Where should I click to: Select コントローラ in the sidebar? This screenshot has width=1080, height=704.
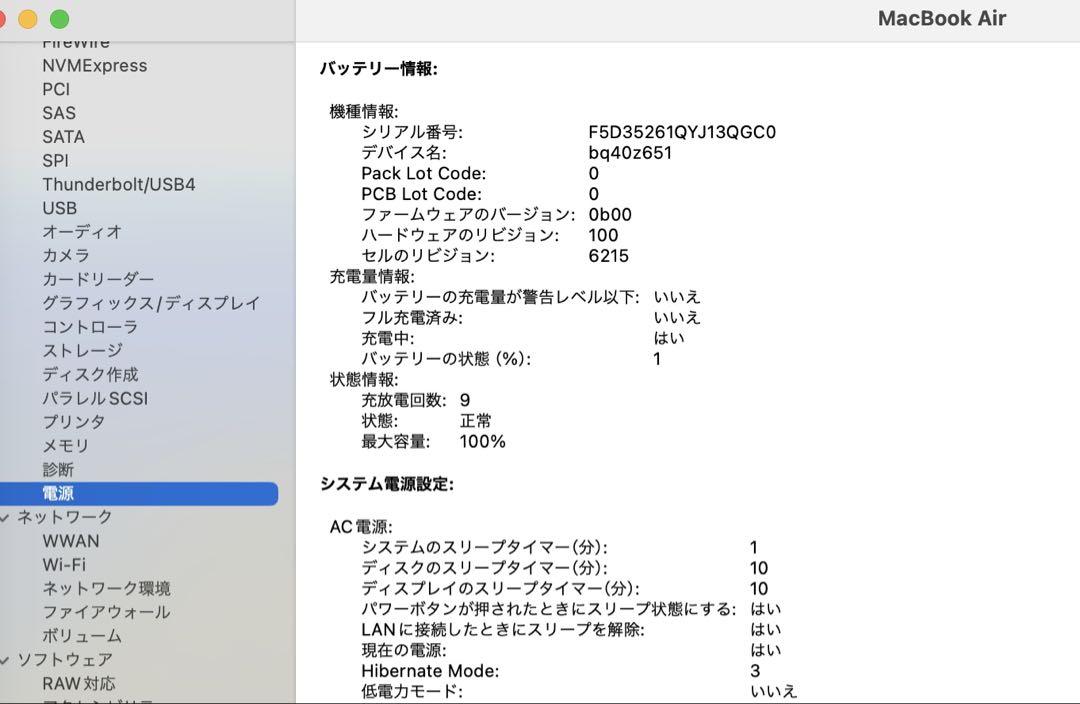coord(90,327)
